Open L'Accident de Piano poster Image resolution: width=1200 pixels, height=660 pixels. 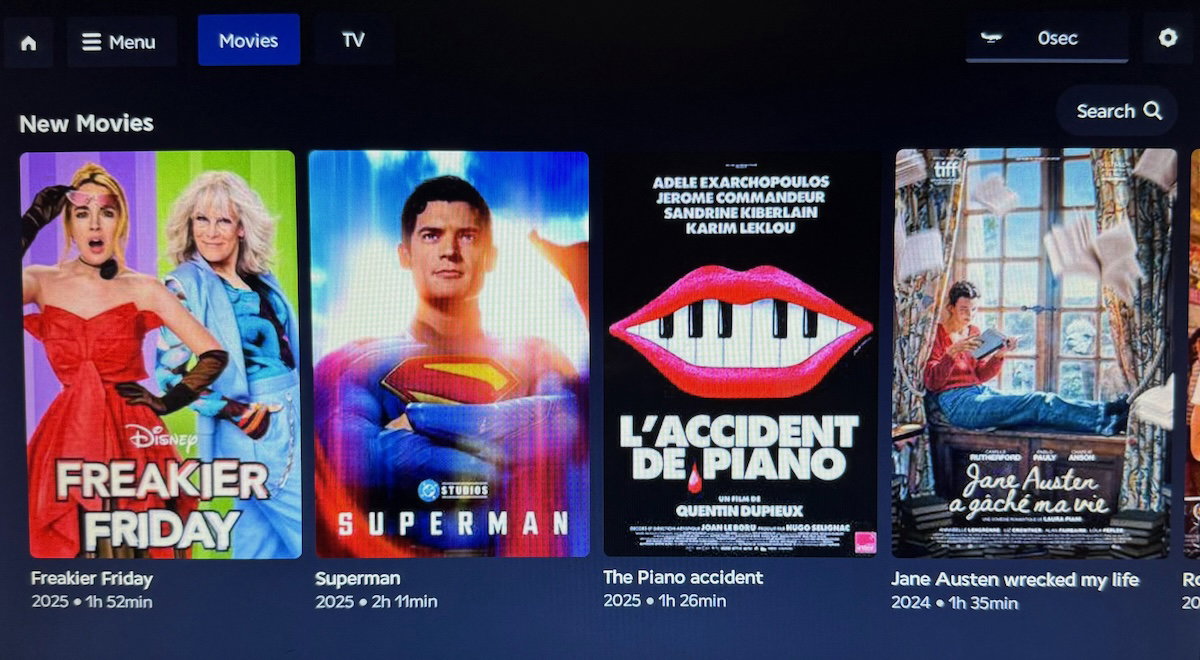pyautogui.click(x=740, y=354)
